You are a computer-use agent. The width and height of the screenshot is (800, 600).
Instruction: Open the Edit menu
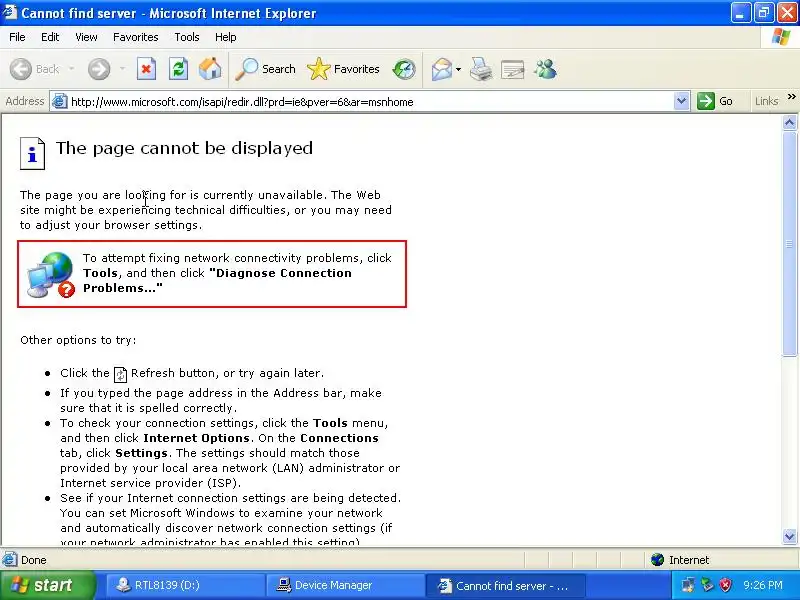coord(50,37)
